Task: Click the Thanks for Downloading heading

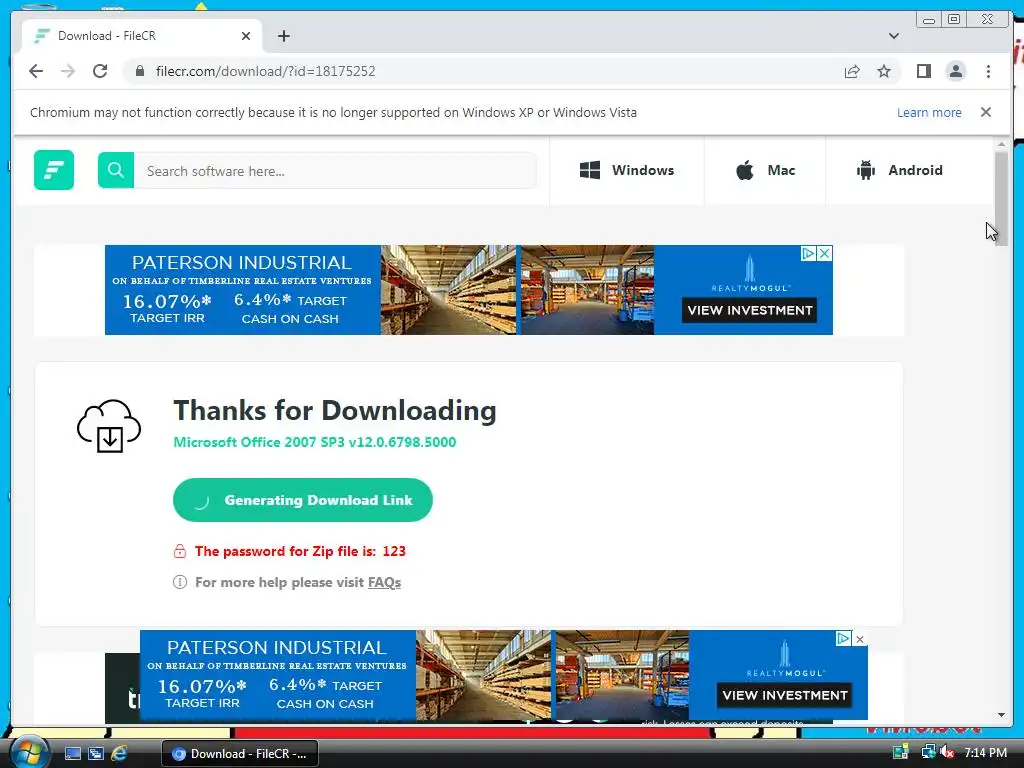Action: (334, 411)
